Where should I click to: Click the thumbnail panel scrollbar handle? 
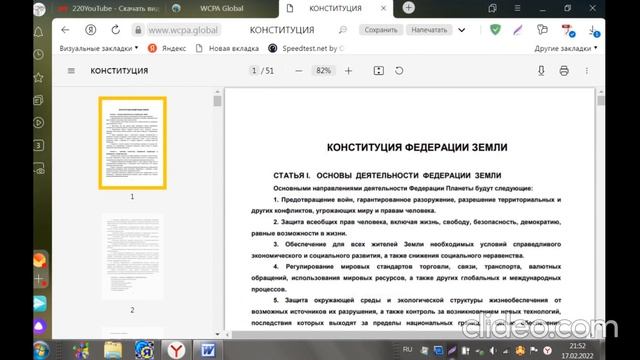(217, 101)
